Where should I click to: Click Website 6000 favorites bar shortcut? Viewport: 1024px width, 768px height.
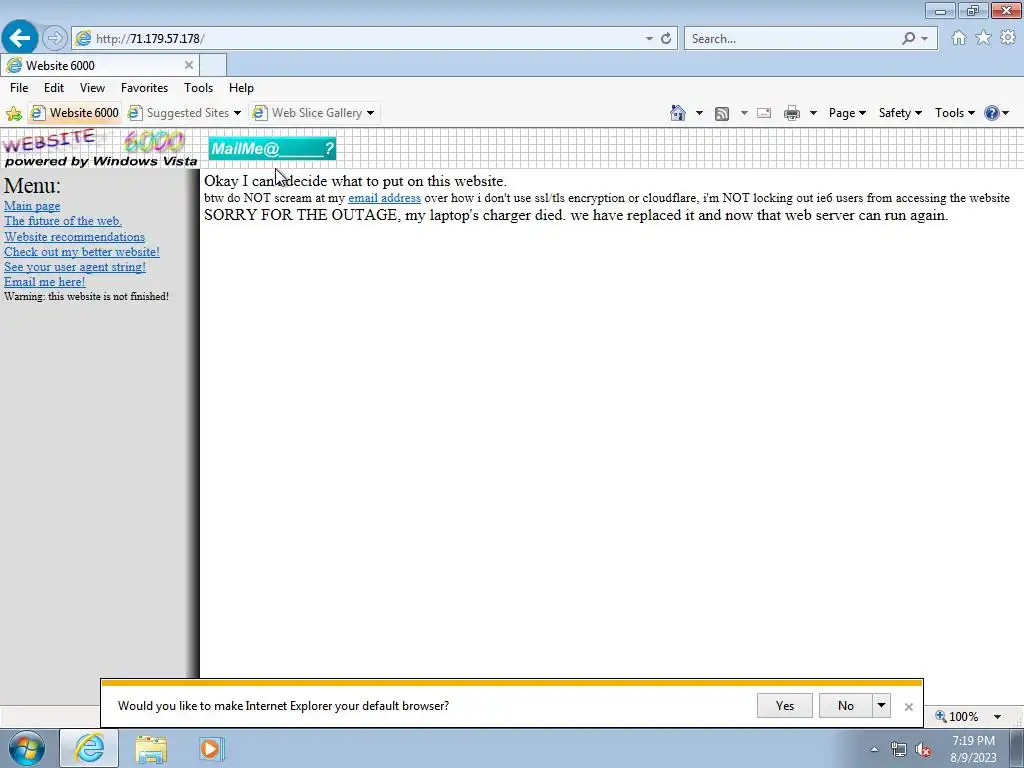tap(74, 113)
